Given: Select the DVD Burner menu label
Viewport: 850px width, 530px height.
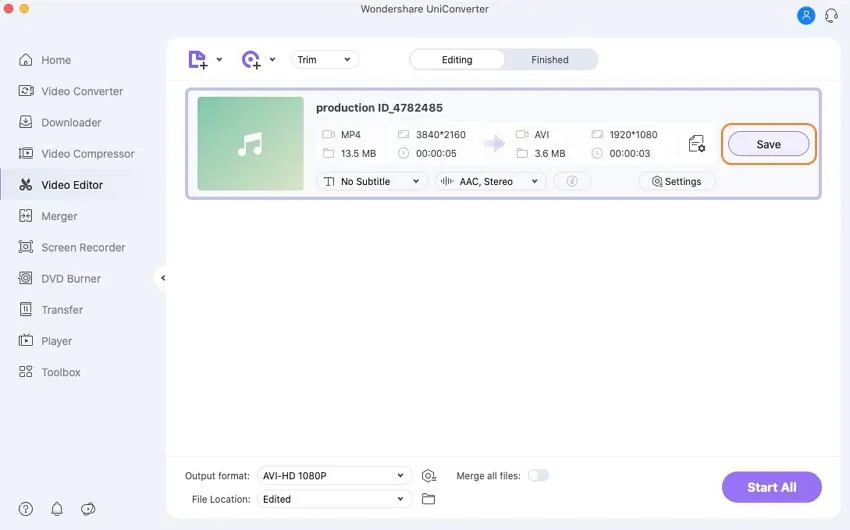Looking at the screenshot, I should [x=71, y=279].
